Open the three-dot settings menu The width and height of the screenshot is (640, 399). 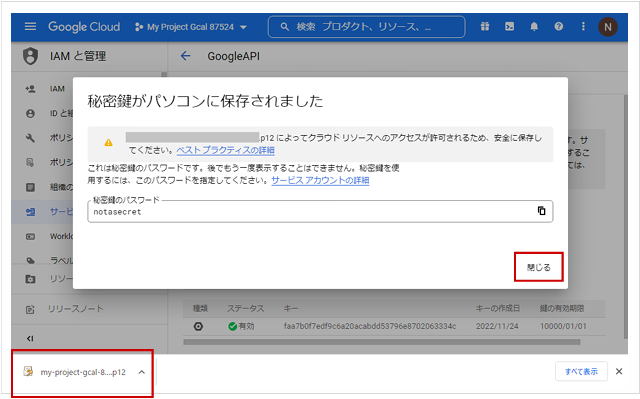583,27
